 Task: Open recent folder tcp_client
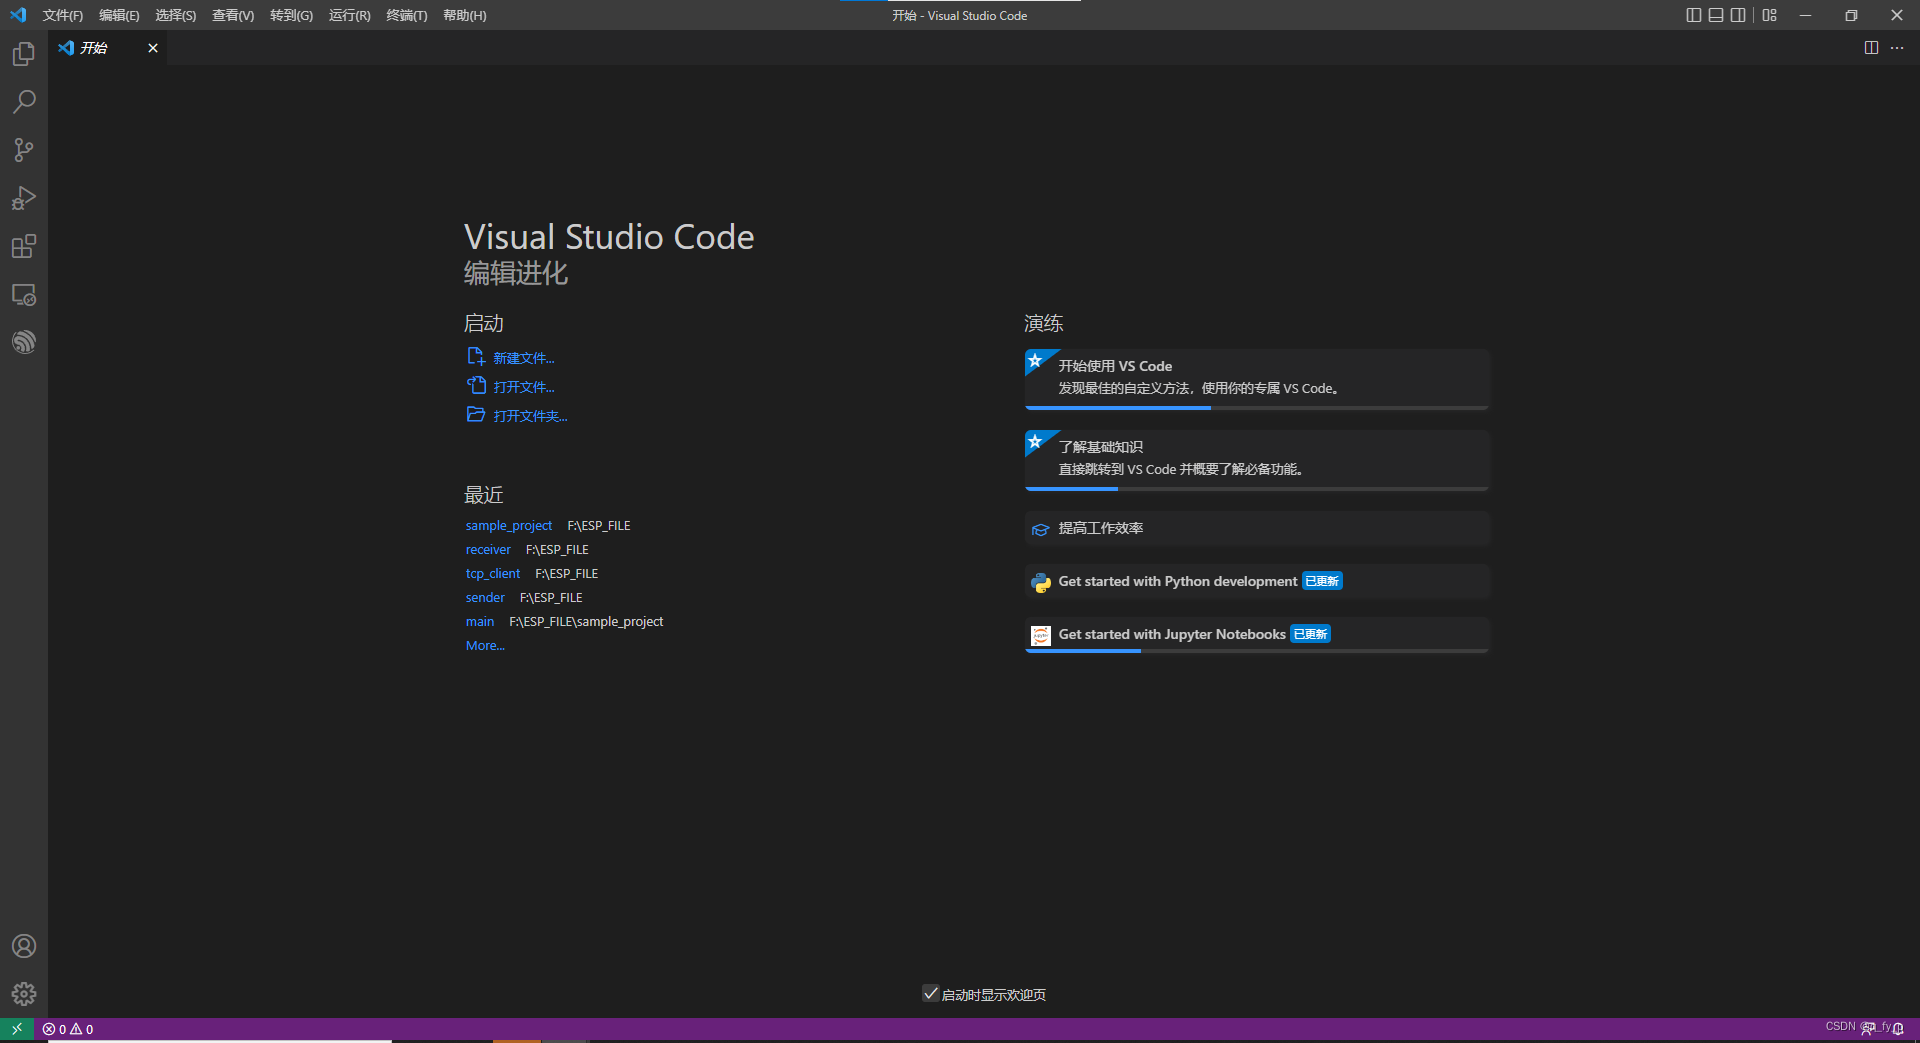[x=493, y=573]
